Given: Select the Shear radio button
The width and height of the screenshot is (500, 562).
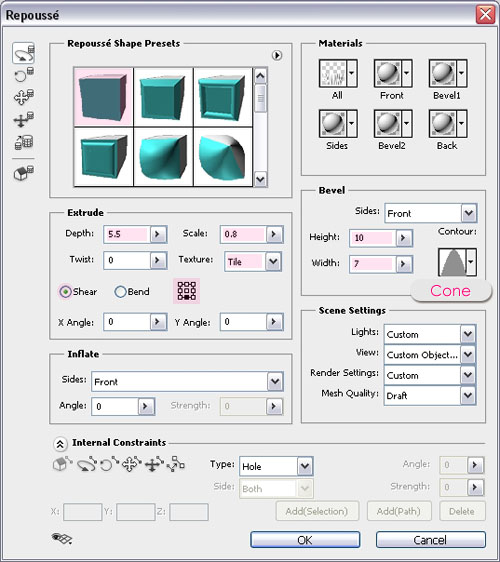Looking at the screenshot, I should (66, 292).
